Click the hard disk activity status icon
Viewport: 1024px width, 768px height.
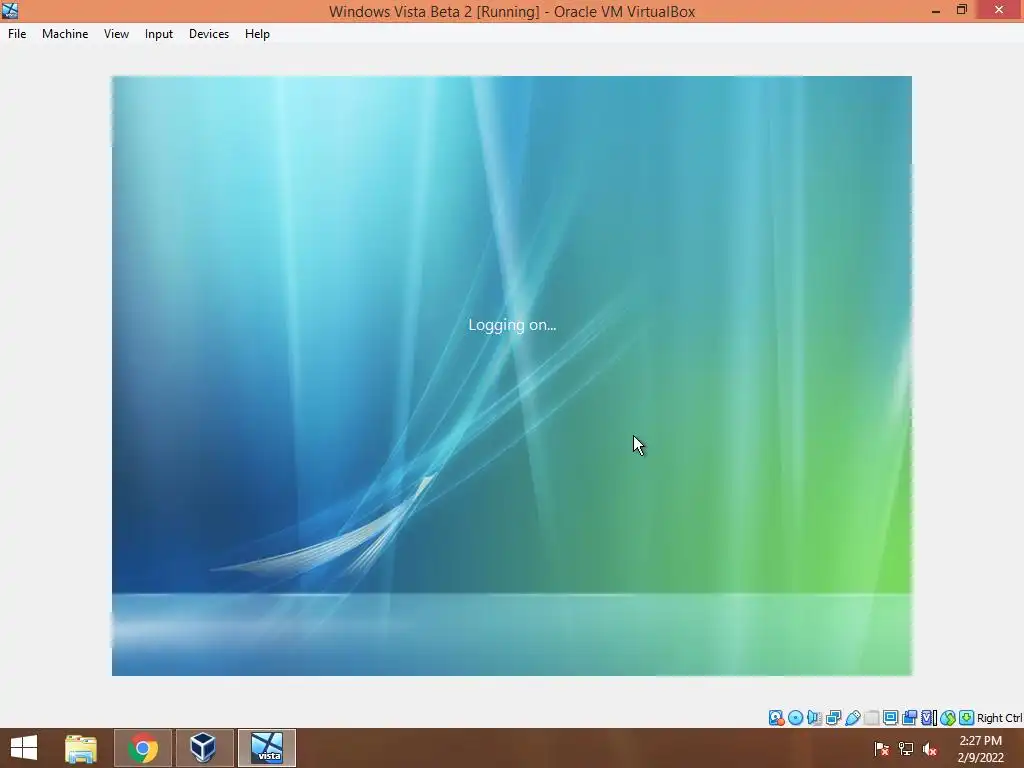776,718
